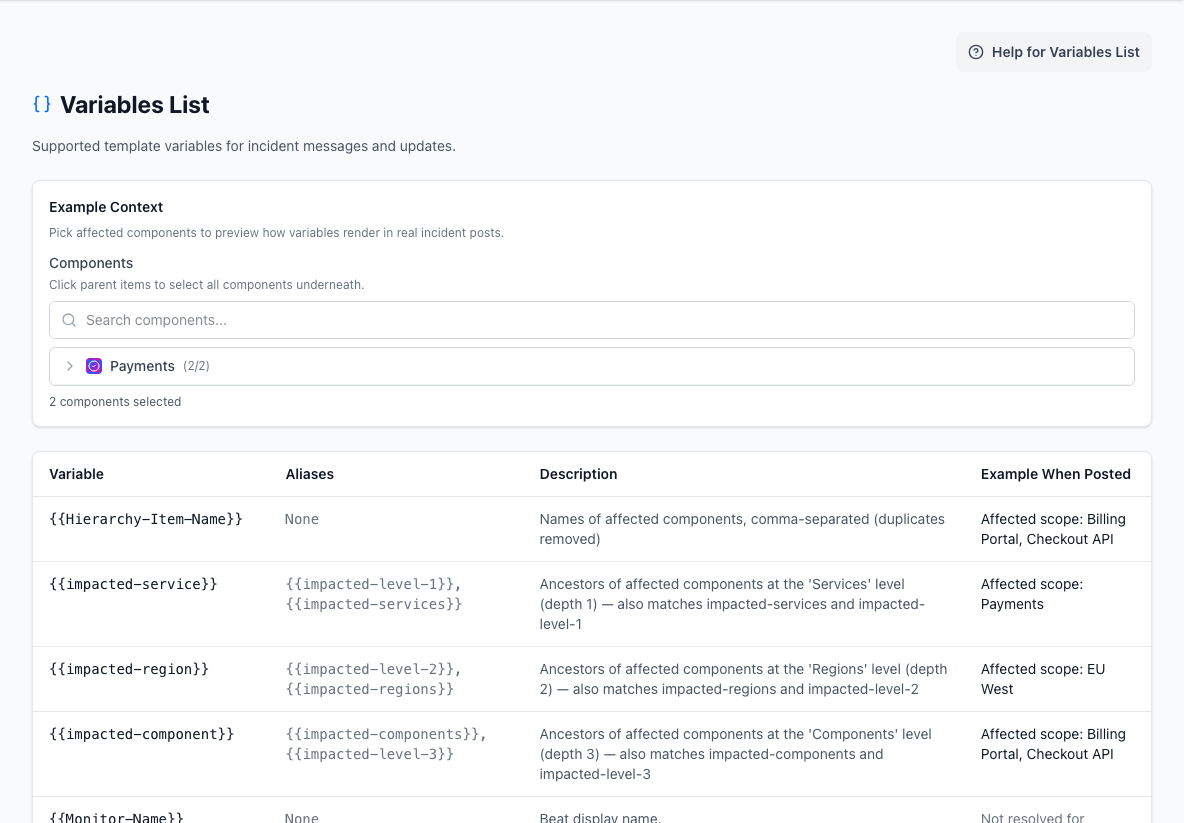Click the 'Affected scope: EU West' example
Viewport: 1184px width, 823px height.
(1043, 679)
